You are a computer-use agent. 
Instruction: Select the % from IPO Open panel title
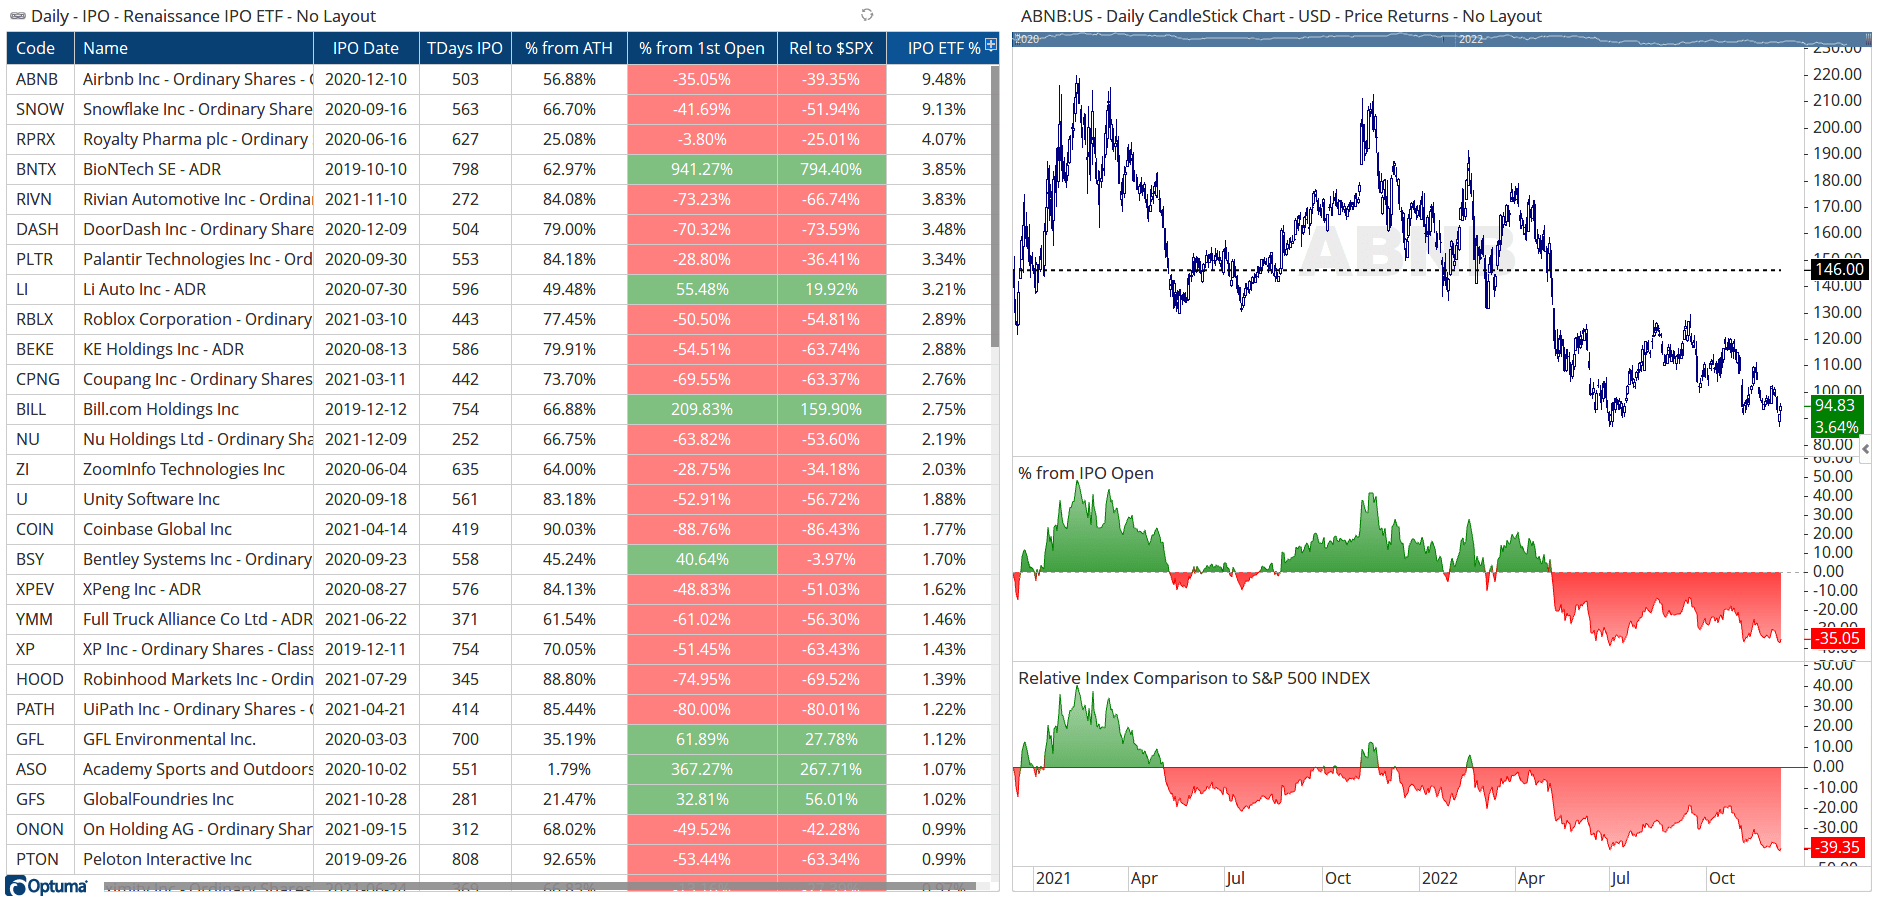point(1085,473)
